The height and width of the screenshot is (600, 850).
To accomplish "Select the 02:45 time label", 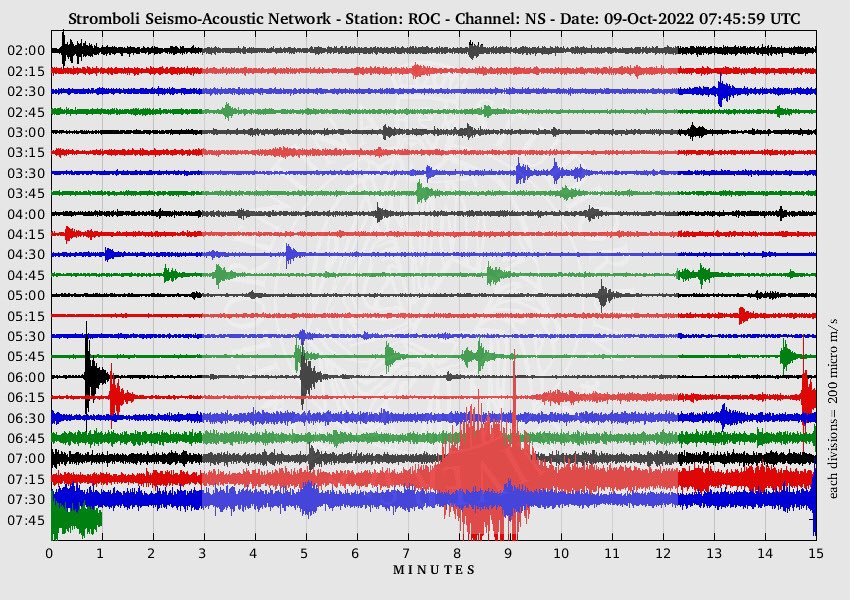I will [x=26, y=112].
